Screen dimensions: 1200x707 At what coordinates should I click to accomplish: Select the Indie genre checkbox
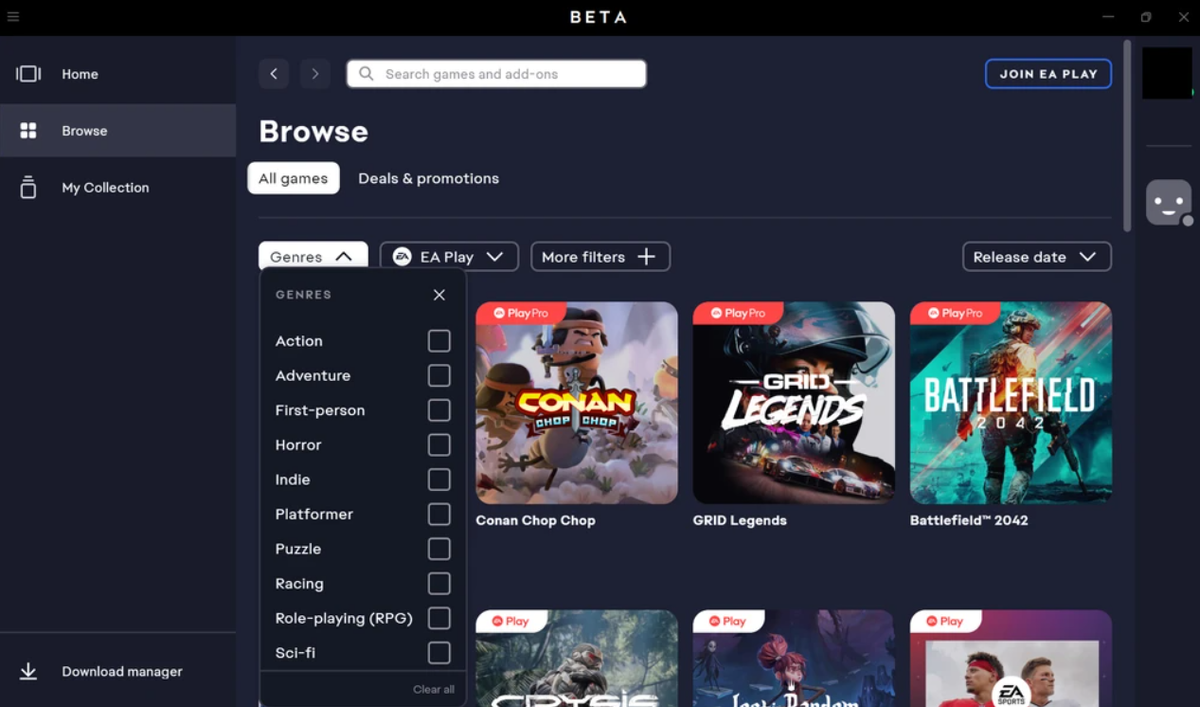pos(439,480)
